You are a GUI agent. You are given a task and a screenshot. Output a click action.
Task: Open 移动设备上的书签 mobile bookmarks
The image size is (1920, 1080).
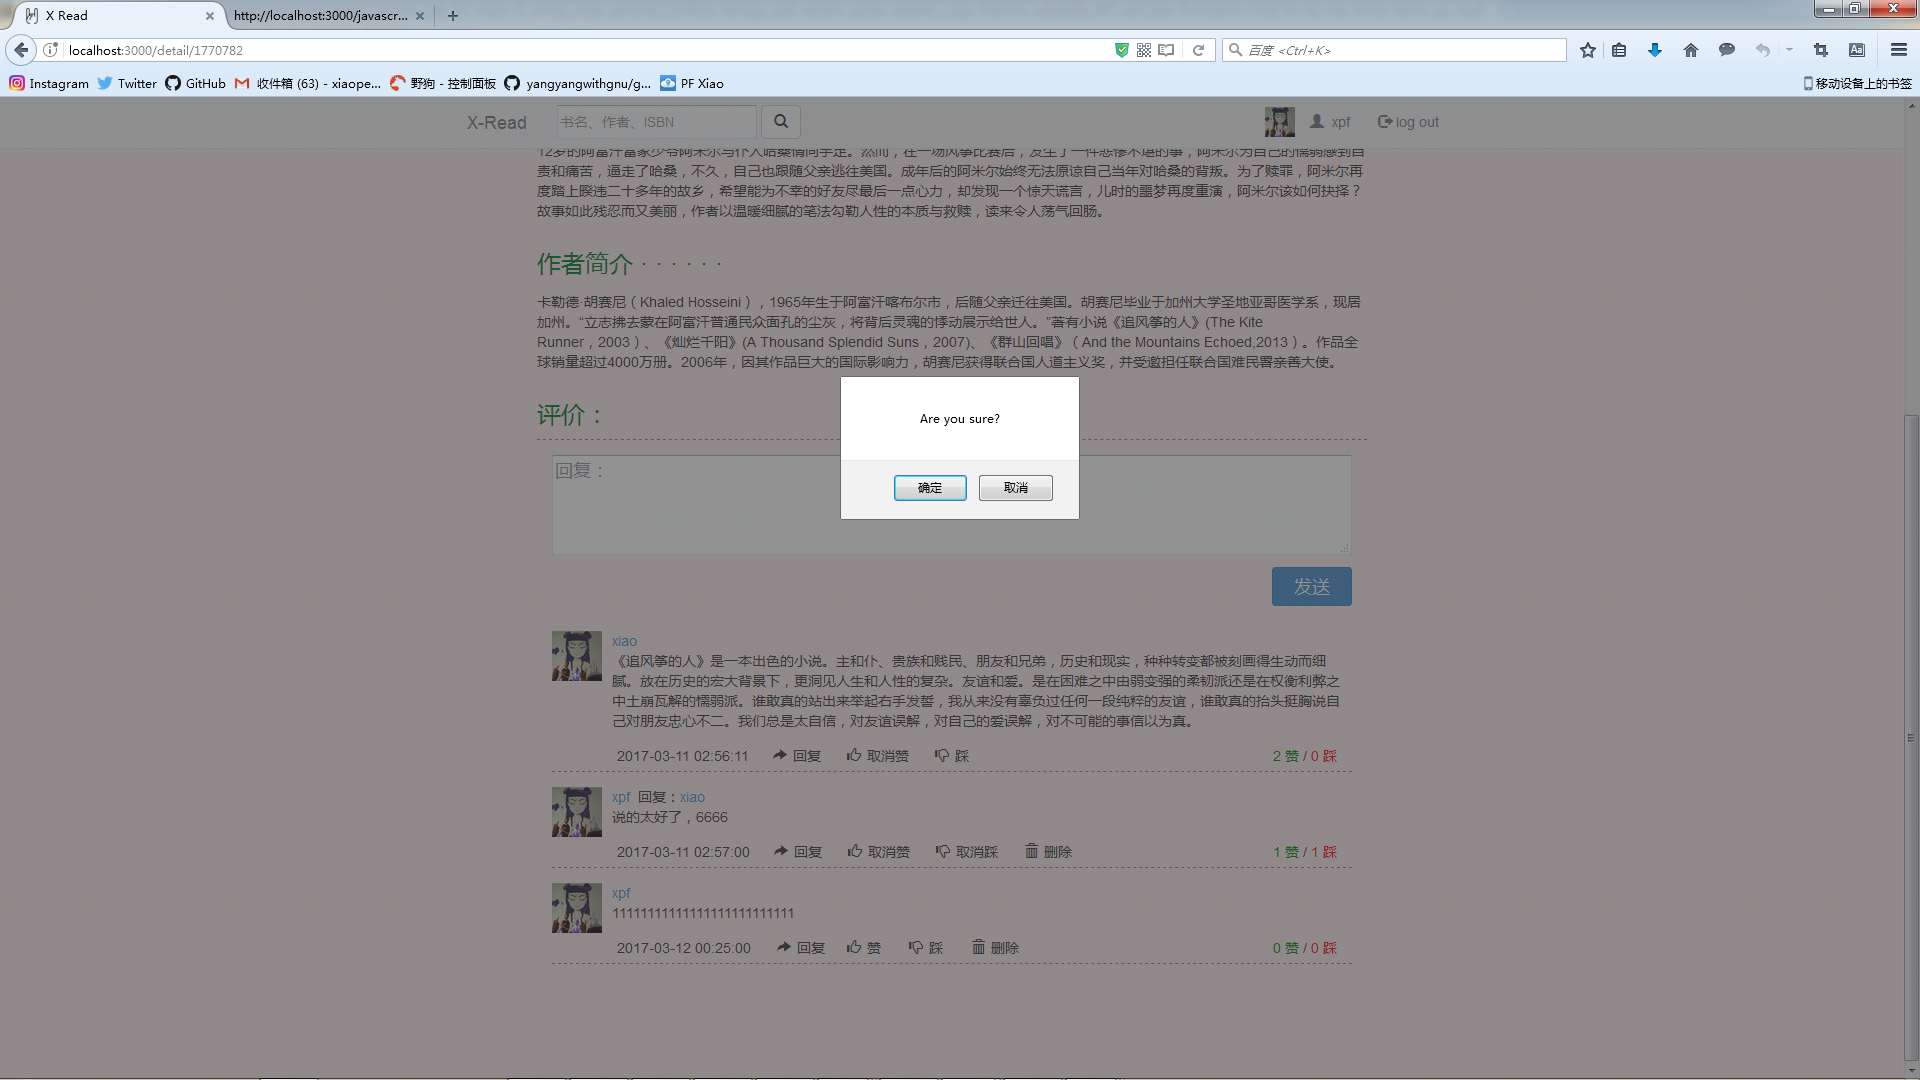click(x=1857, y=83)
